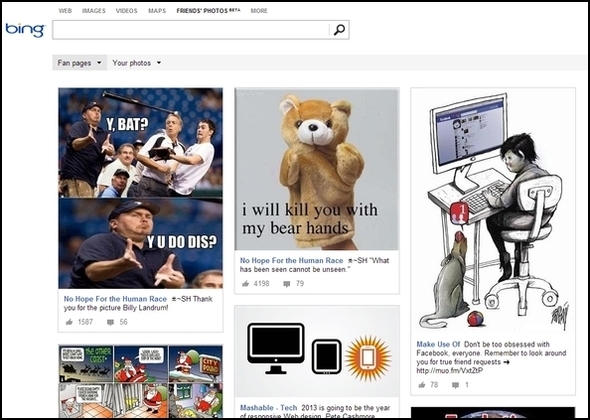Click the 56 comments count

[x=123, y=322]
